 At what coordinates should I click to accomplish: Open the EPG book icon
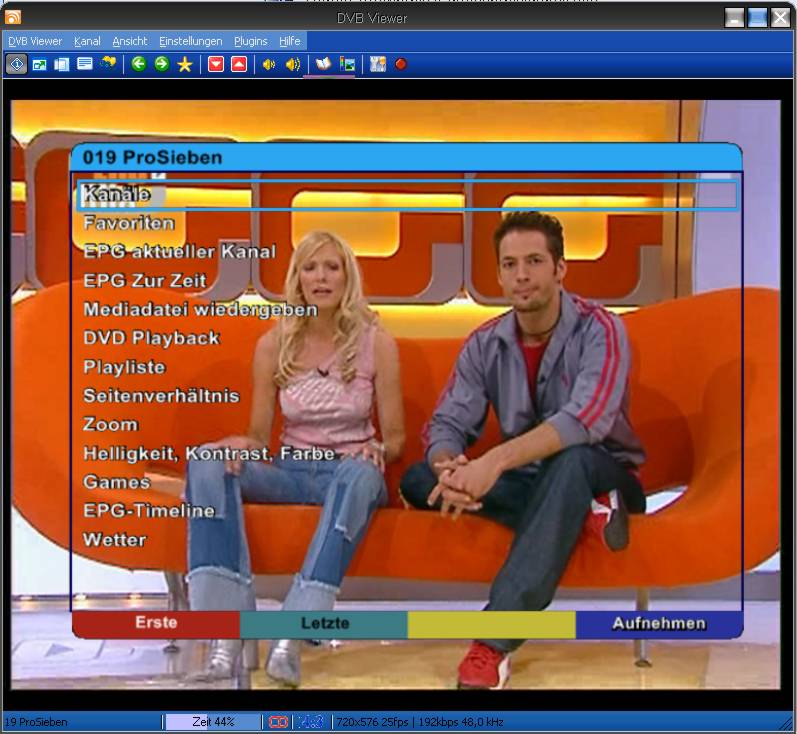point(323,64)
